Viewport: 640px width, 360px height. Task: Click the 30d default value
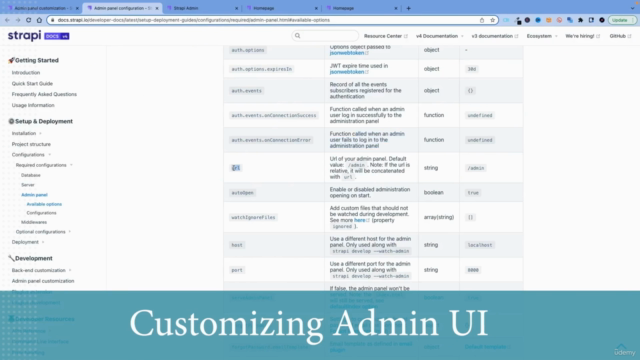(x=471, y=69)
